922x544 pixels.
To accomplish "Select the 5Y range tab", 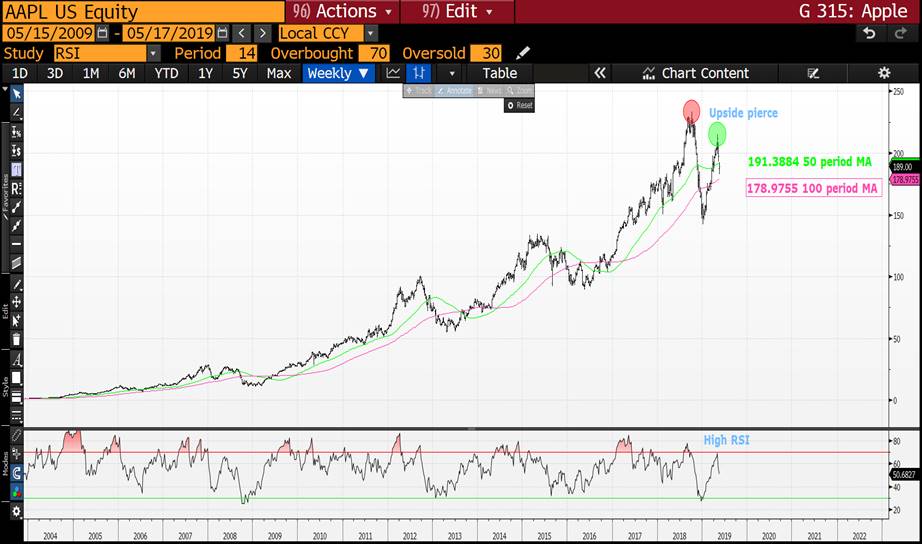I will 240,74.
